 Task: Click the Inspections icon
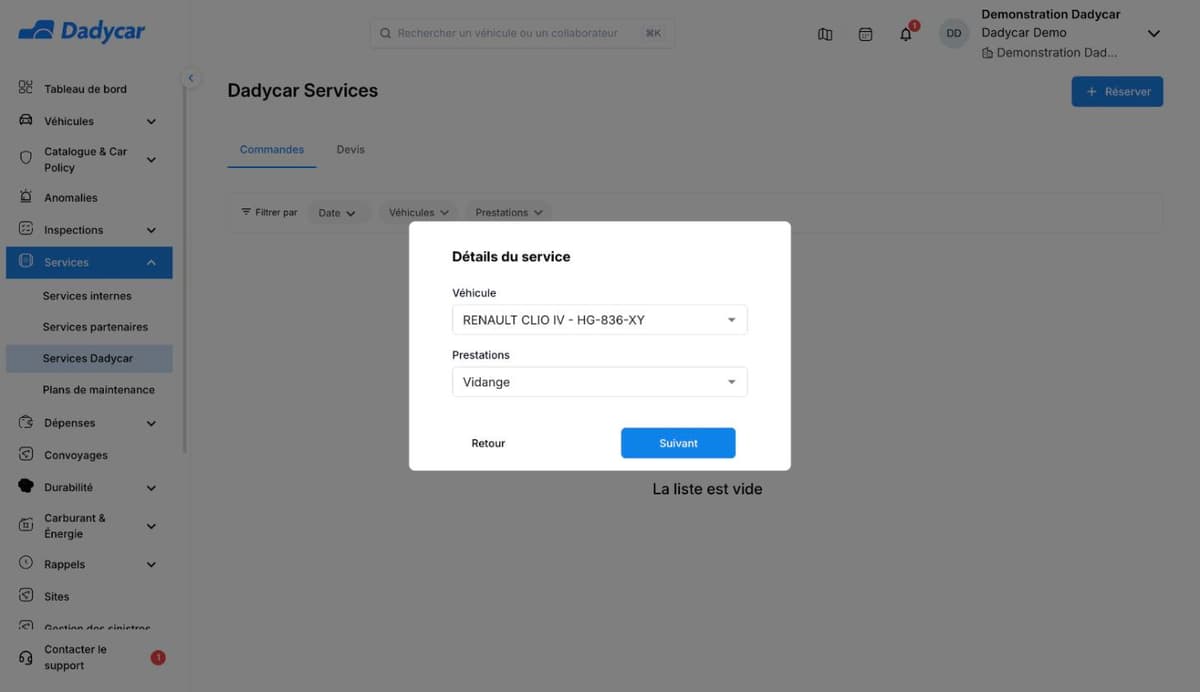tap(26, 229)
